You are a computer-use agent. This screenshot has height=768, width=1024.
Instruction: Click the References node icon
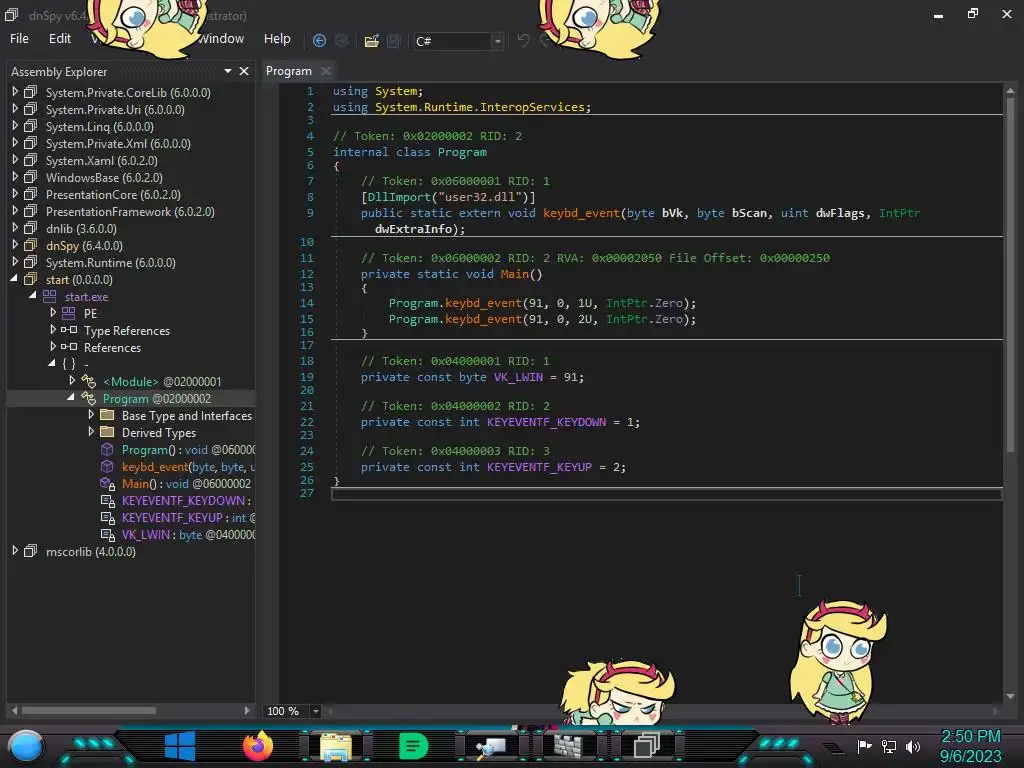pyautogui.click(x=69, y=347)
